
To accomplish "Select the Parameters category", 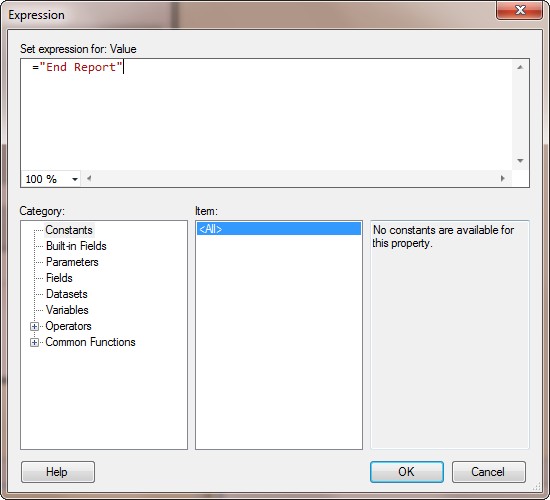I will 72,262.
